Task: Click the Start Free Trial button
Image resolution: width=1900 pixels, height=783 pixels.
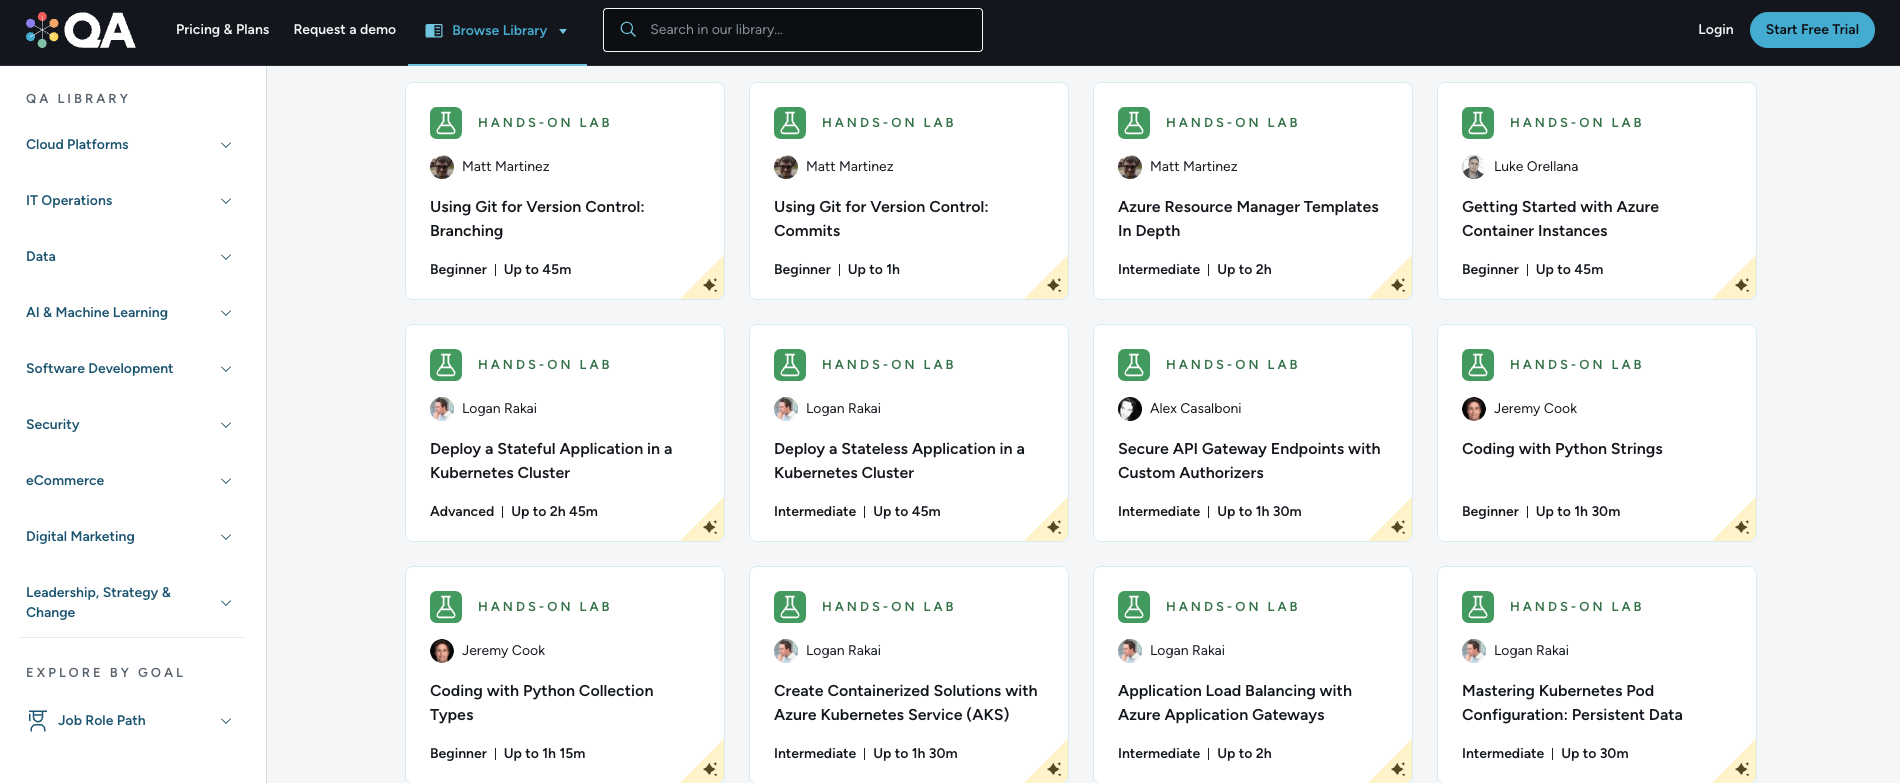Action: [x=1812, y=30]
